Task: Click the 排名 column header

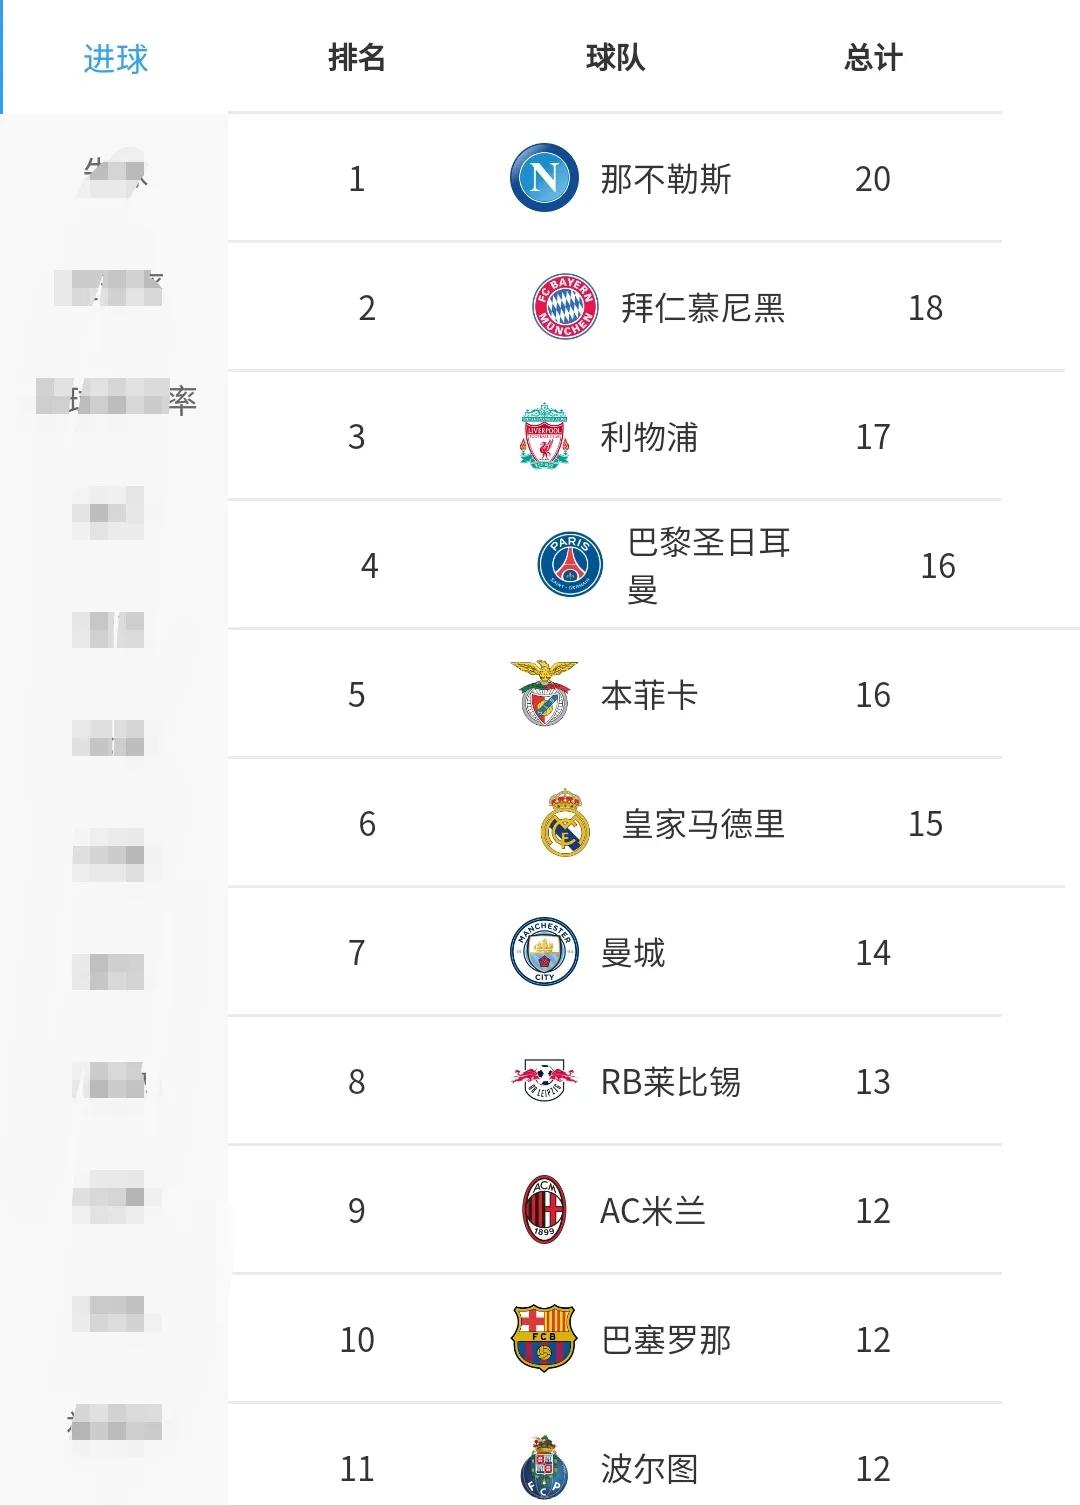Action: [357, 58]
